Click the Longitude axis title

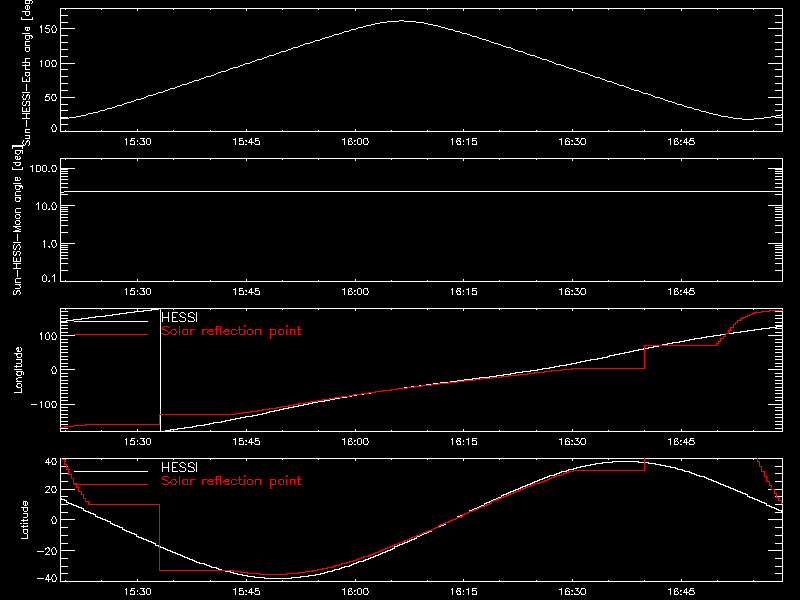tap(18, 370)
